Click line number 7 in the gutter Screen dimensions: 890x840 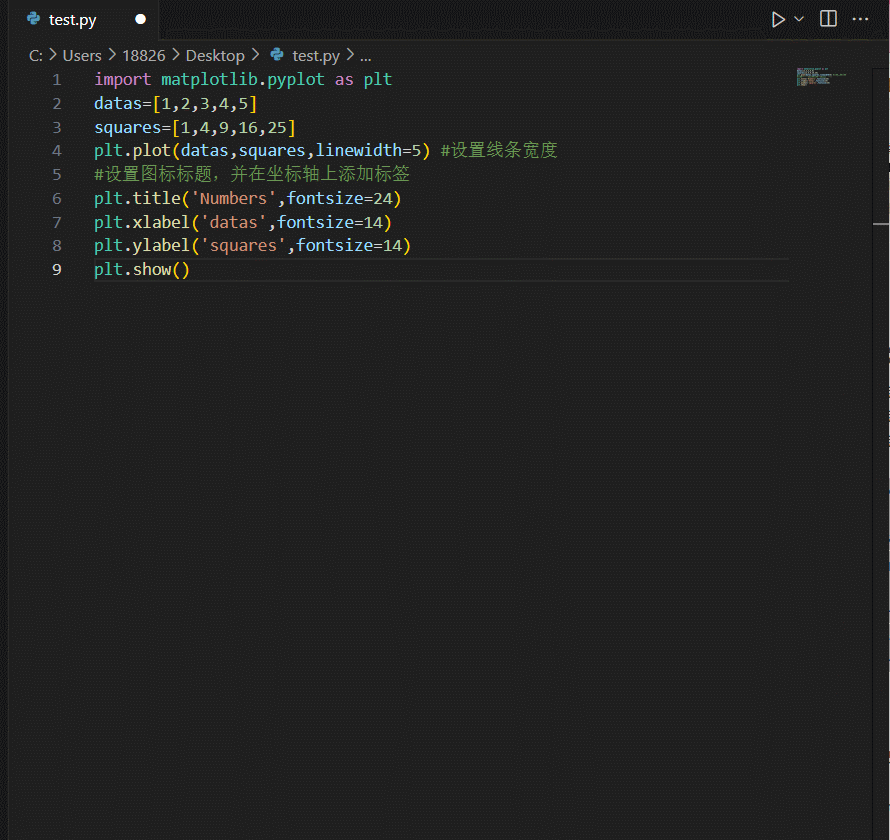point(56,222)
